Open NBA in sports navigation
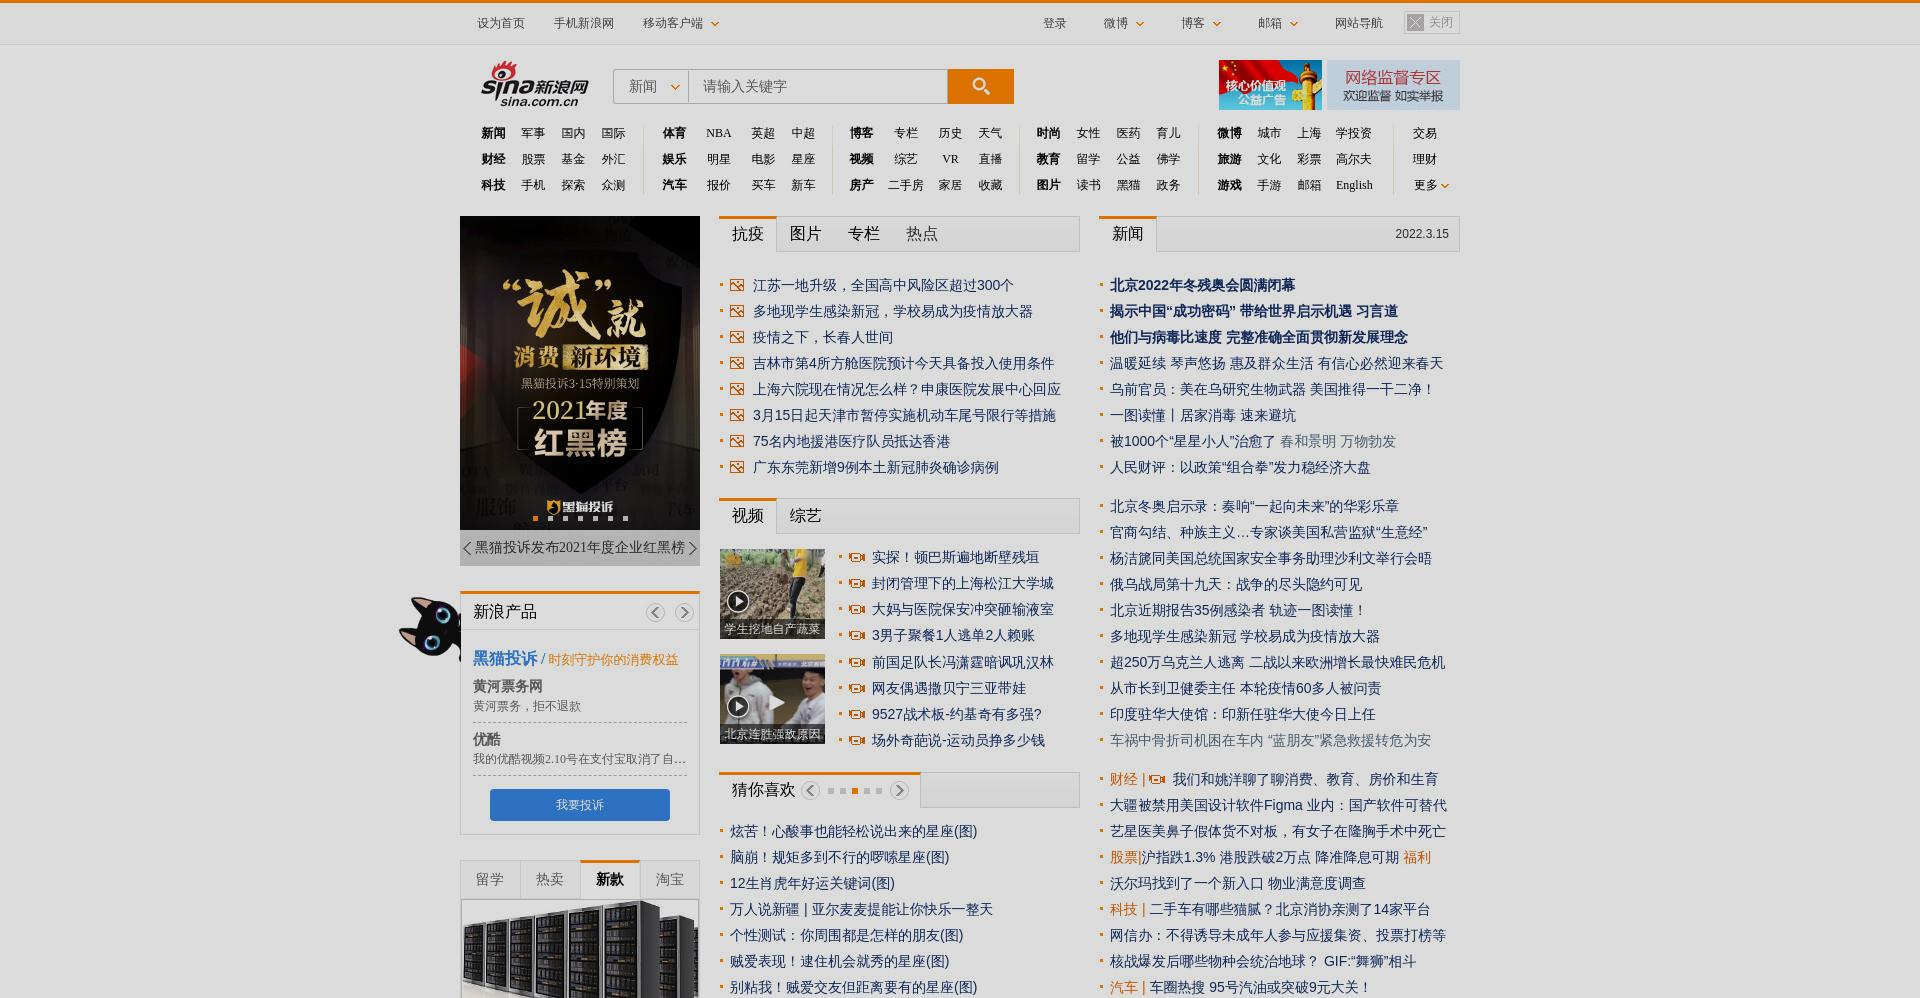The width and height of the screenshot is (1920, 998). (x=719, y=133)
